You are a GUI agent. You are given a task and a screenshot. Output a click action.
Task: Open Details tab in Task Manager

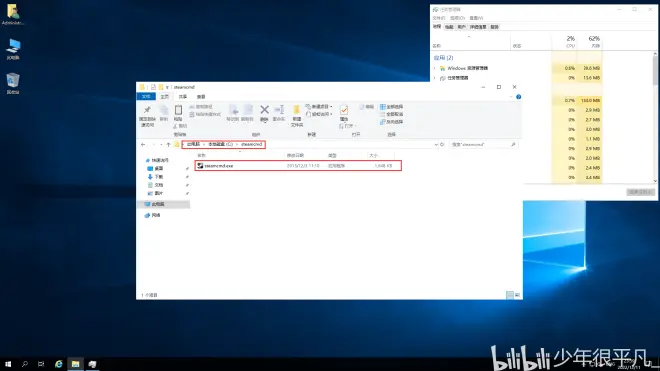(478, 27)
